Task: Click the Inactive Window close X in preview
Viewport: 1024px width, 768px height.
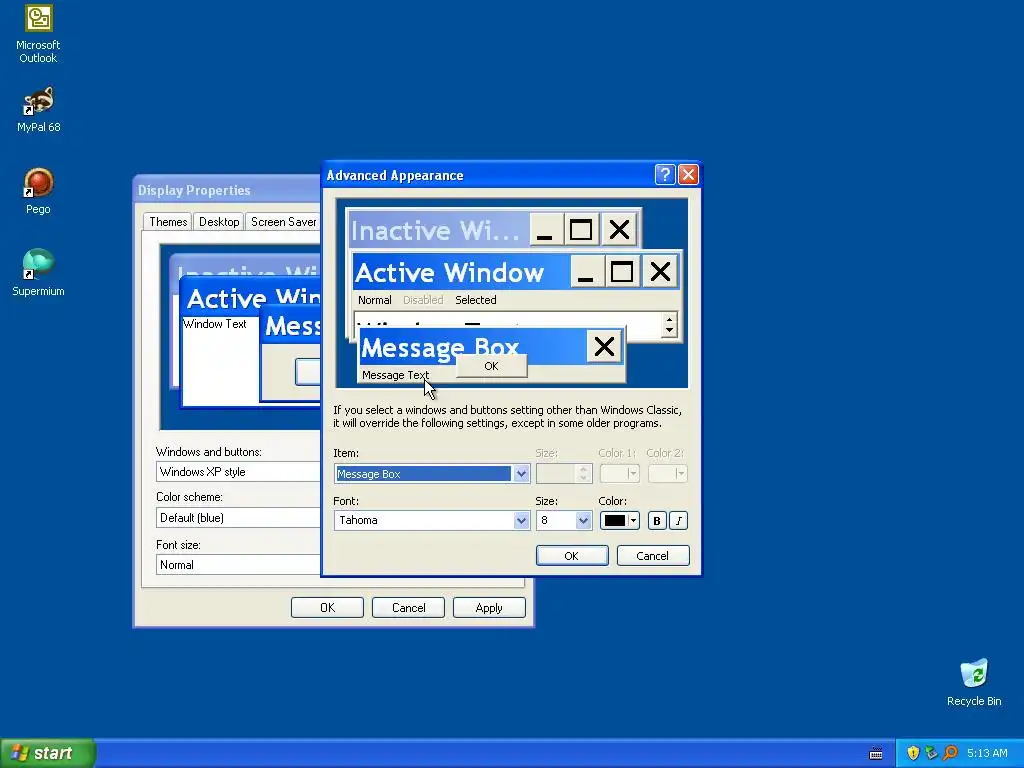Action: [620, 230]
